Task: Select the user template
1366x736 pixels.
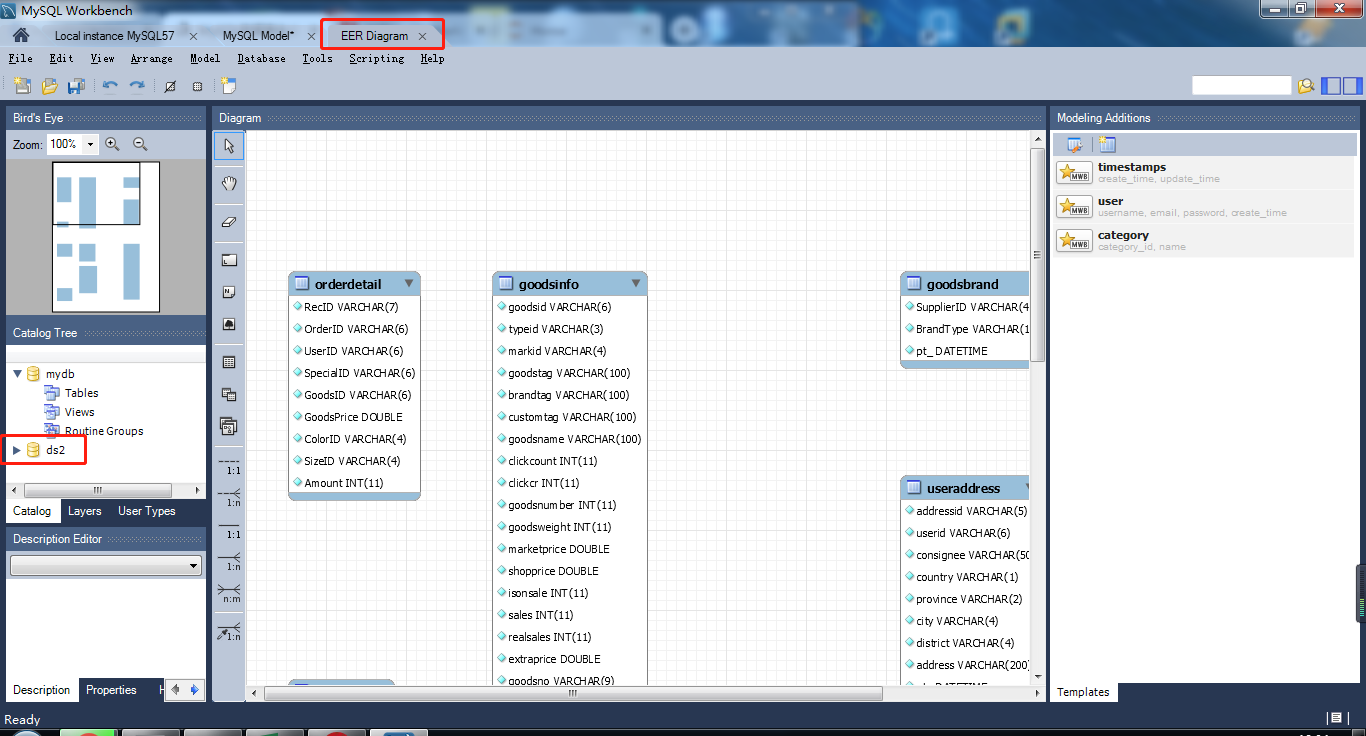Action: click(x=1204, y=207)
